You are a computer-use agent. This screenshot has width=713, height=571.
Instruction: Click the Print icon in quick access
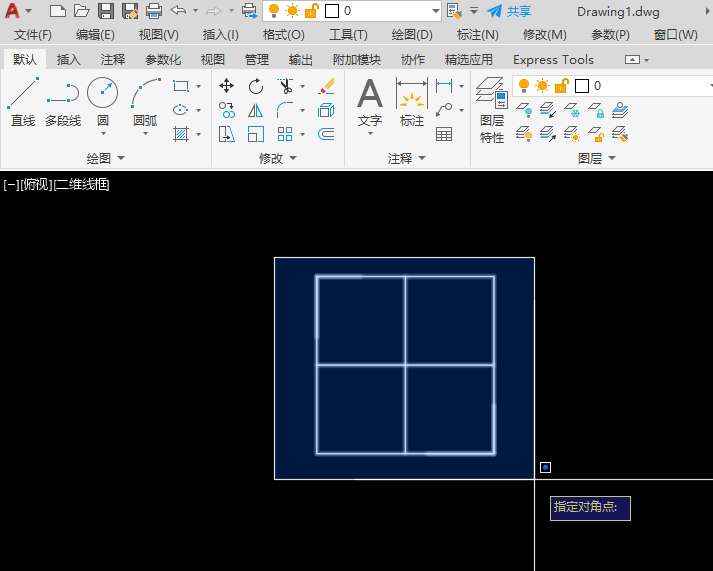point(154,11)
